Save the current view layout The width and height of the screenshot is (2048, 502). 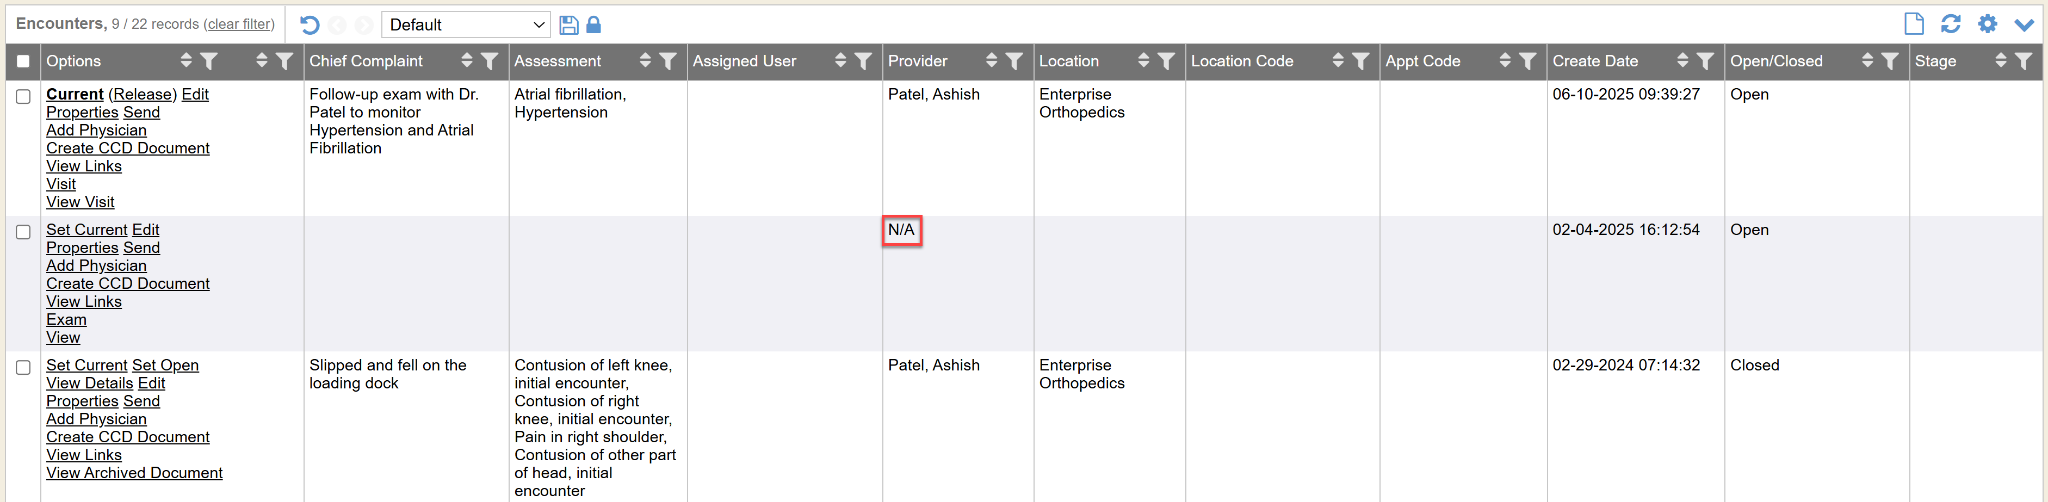coord(569,25)
